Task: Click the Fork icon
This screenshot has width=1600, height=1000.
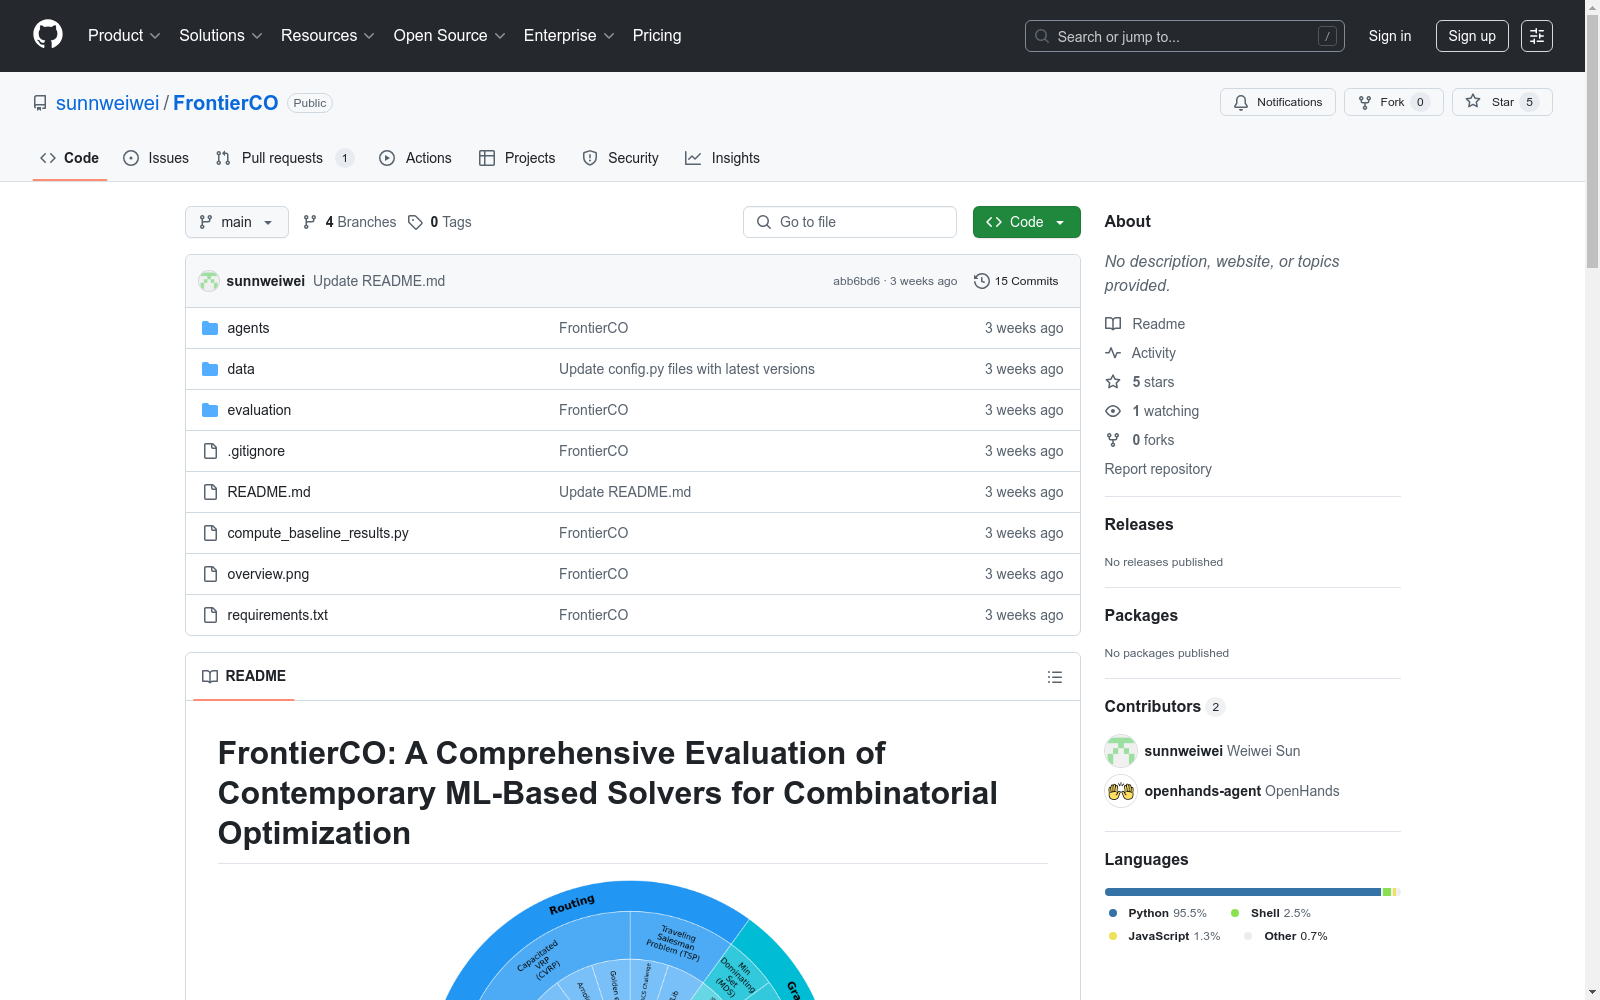Action: click(x=1365, y=102)
